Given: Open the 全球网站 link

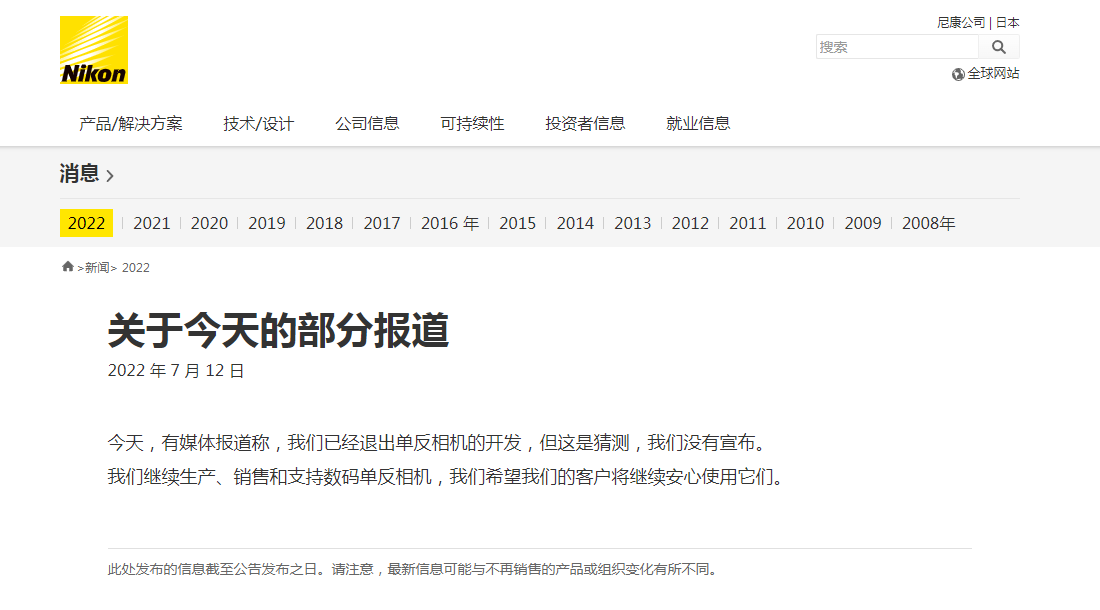Looking at the screenshot, I should point(993,74).
